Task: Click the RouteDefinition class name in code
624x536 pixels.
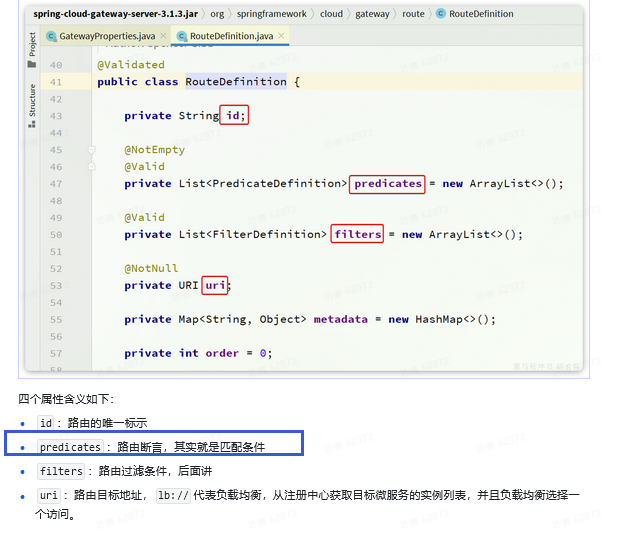Action: [236, 82]
